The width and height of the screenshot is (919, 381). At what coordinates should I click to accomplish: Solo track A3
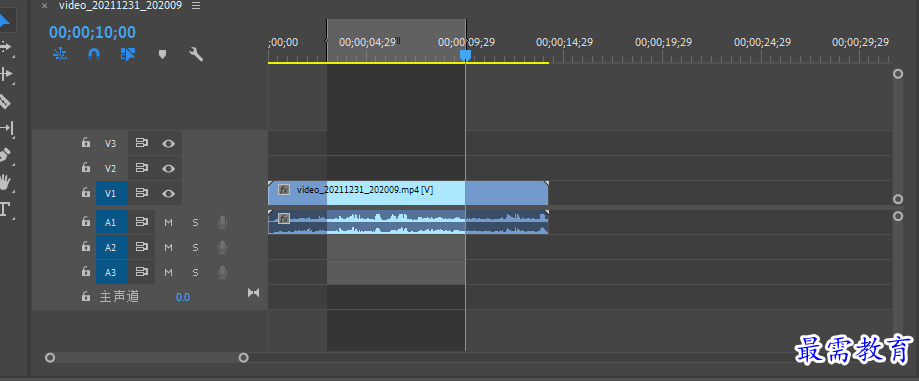[195, 273]
